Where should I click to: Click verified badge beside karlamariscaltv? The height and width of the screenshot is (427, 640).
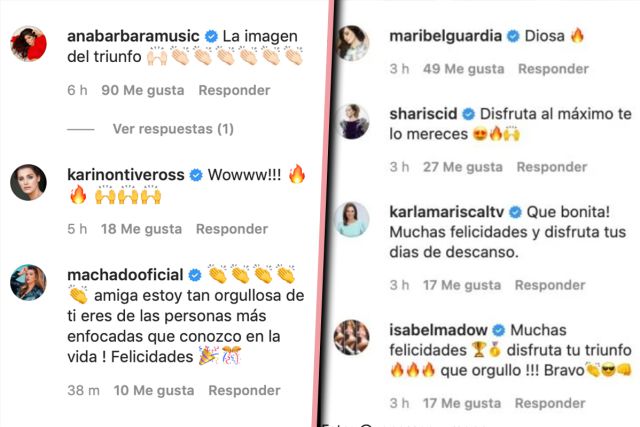pos(515,212)
